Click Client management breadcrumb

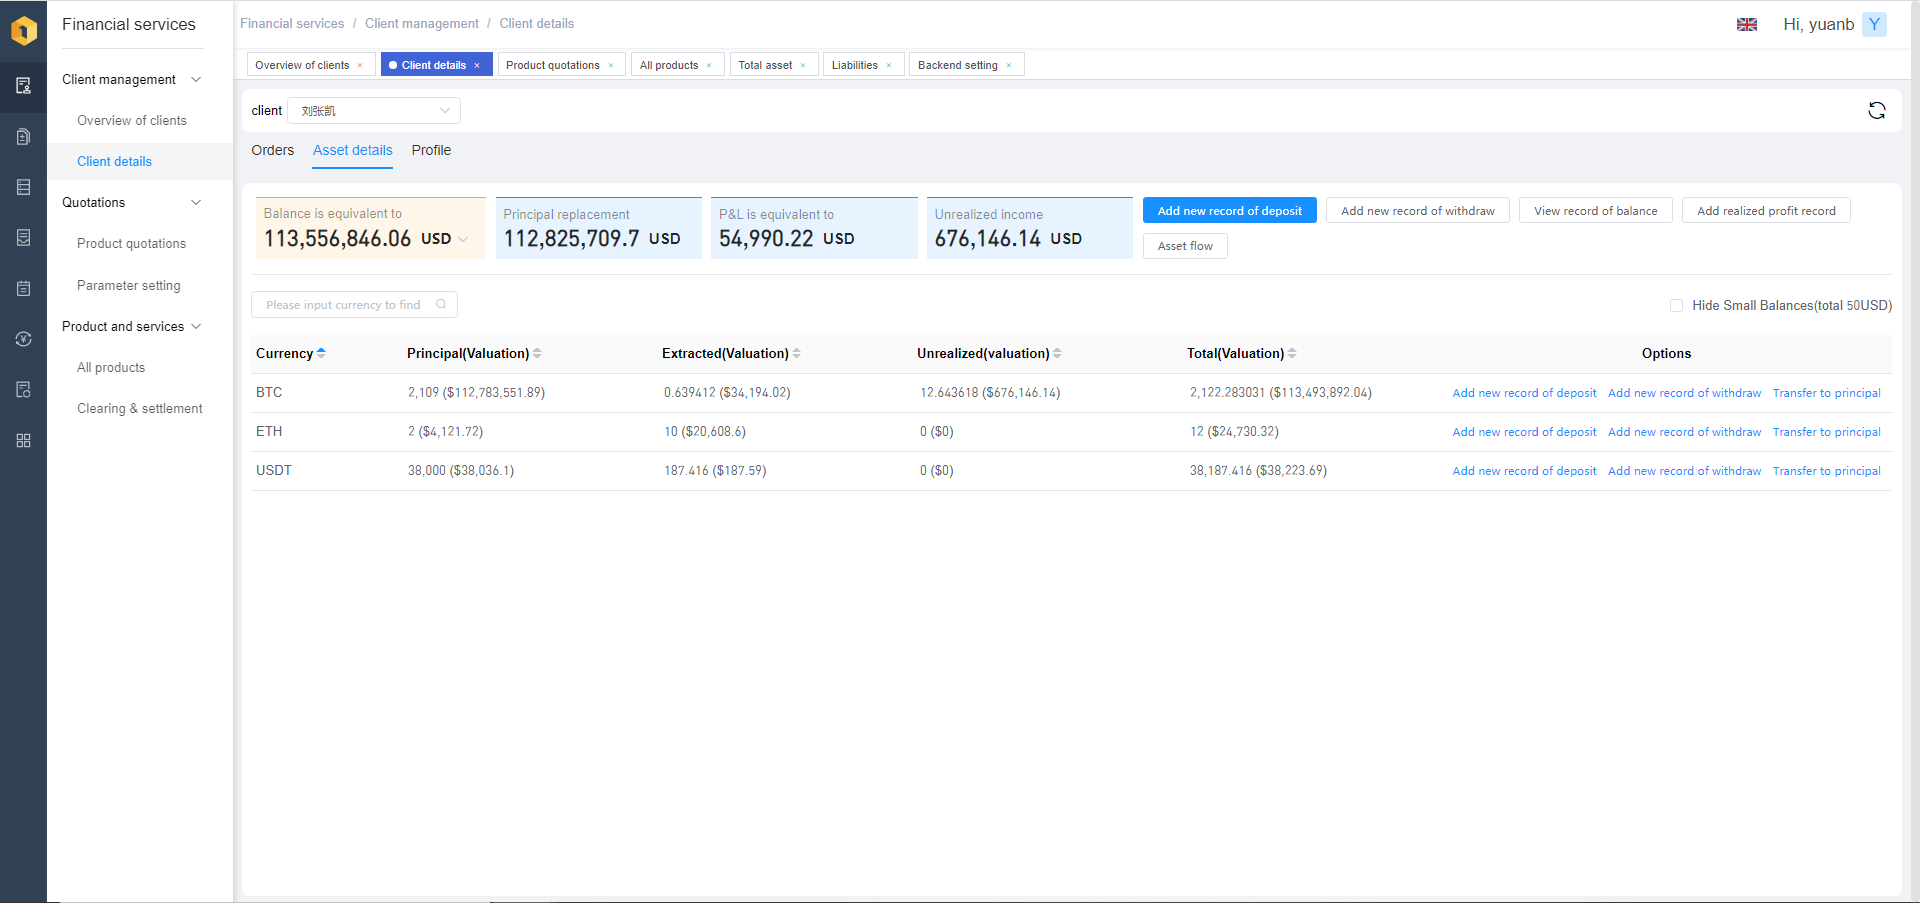click(x=422, y=24)
